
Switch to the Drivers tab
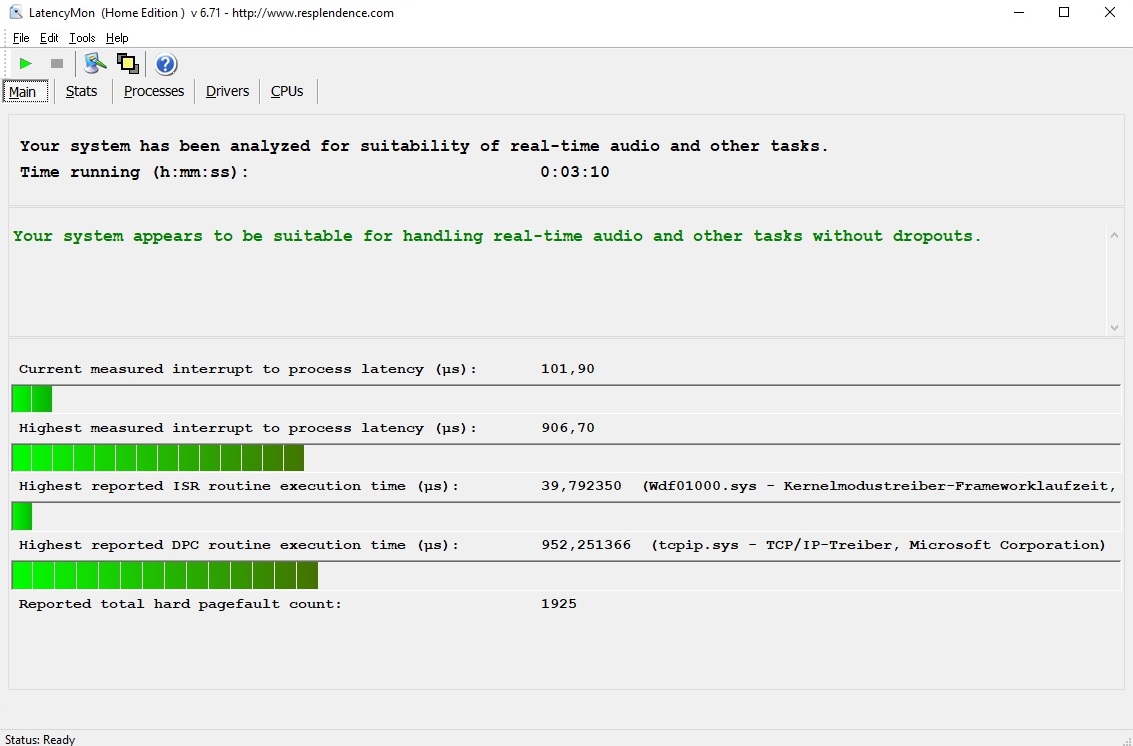[227, 91]
